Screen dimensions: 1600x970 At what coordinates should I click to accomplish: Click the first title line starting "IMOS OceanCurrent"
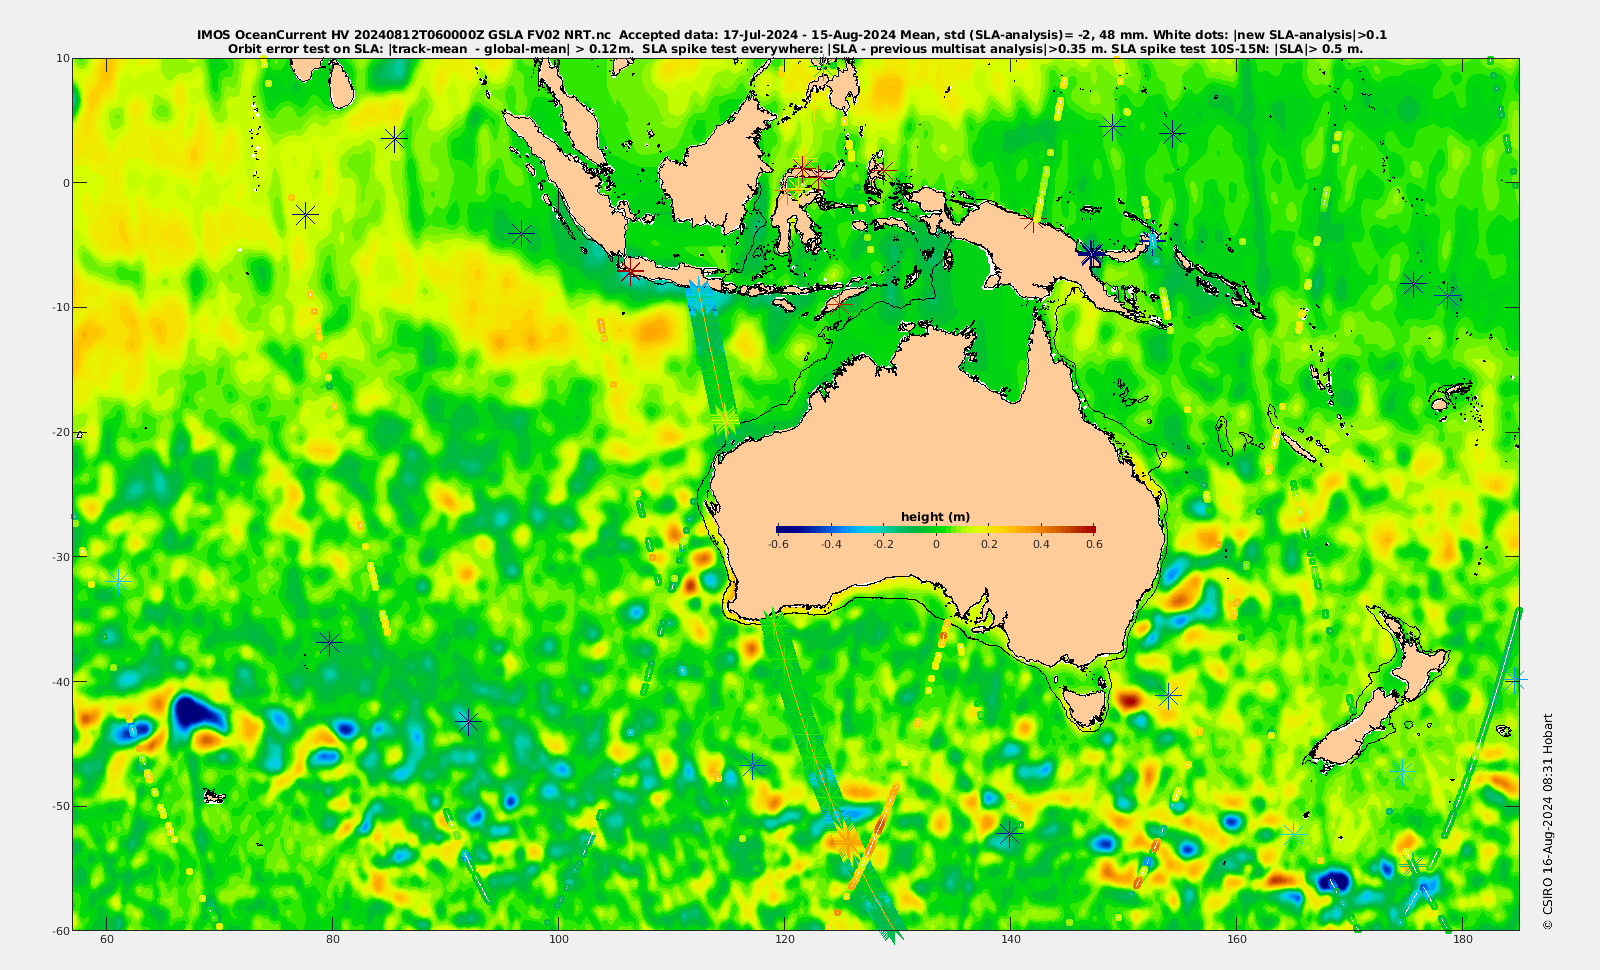click(x=792, y=35)
